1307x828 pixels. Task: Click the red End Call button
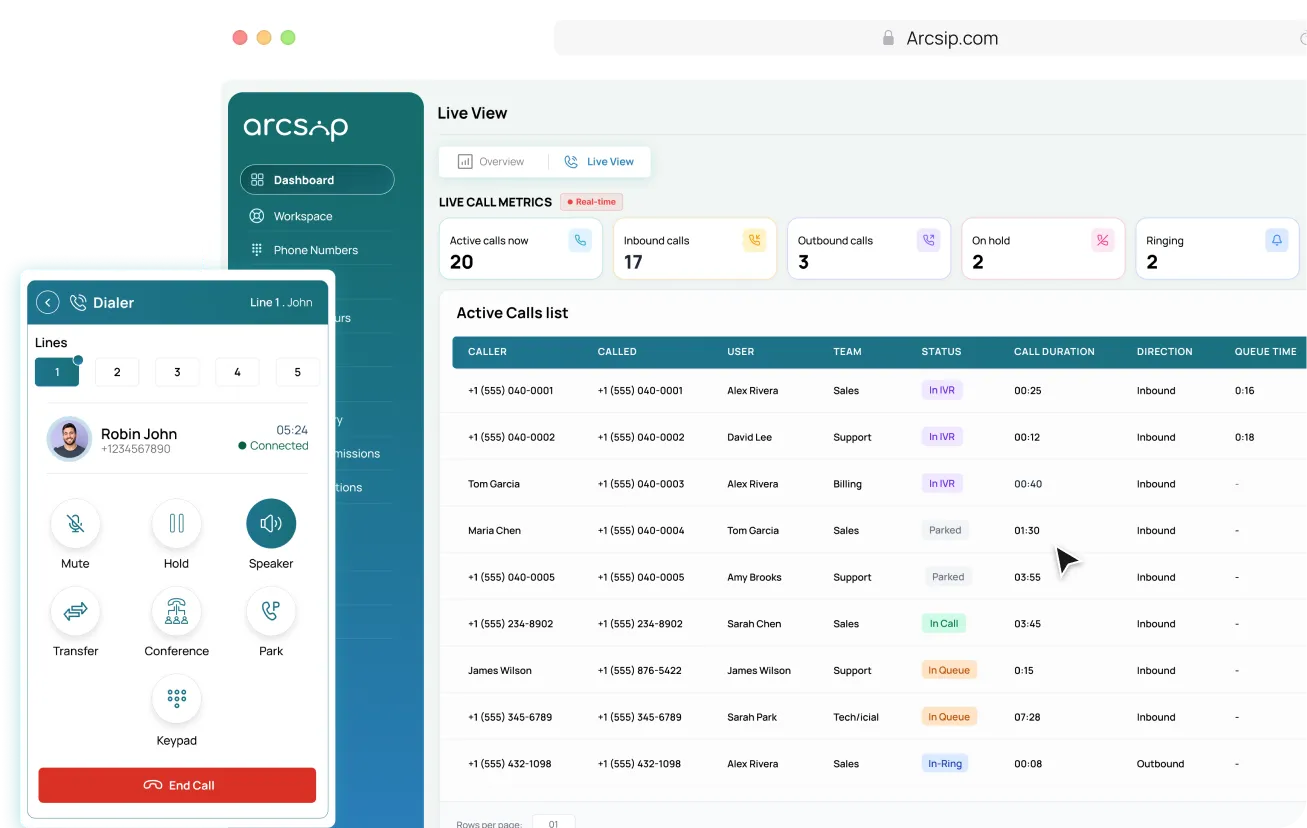tap(177, 785)
